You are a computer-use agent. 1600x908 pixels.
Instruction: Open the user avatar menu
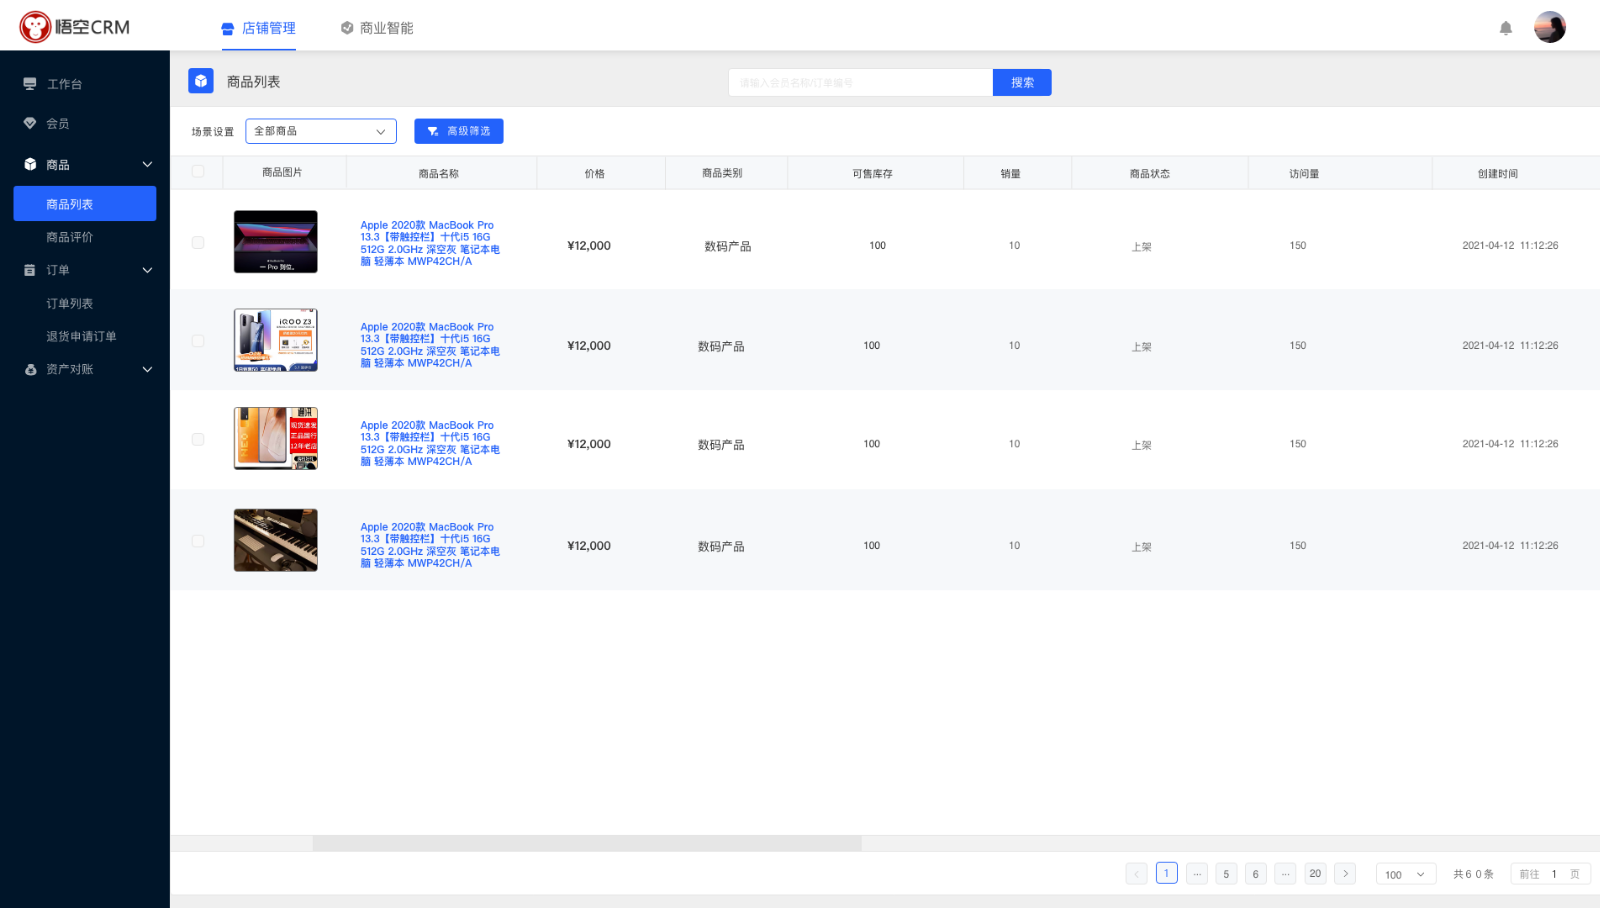click(x=1550, y=27)
